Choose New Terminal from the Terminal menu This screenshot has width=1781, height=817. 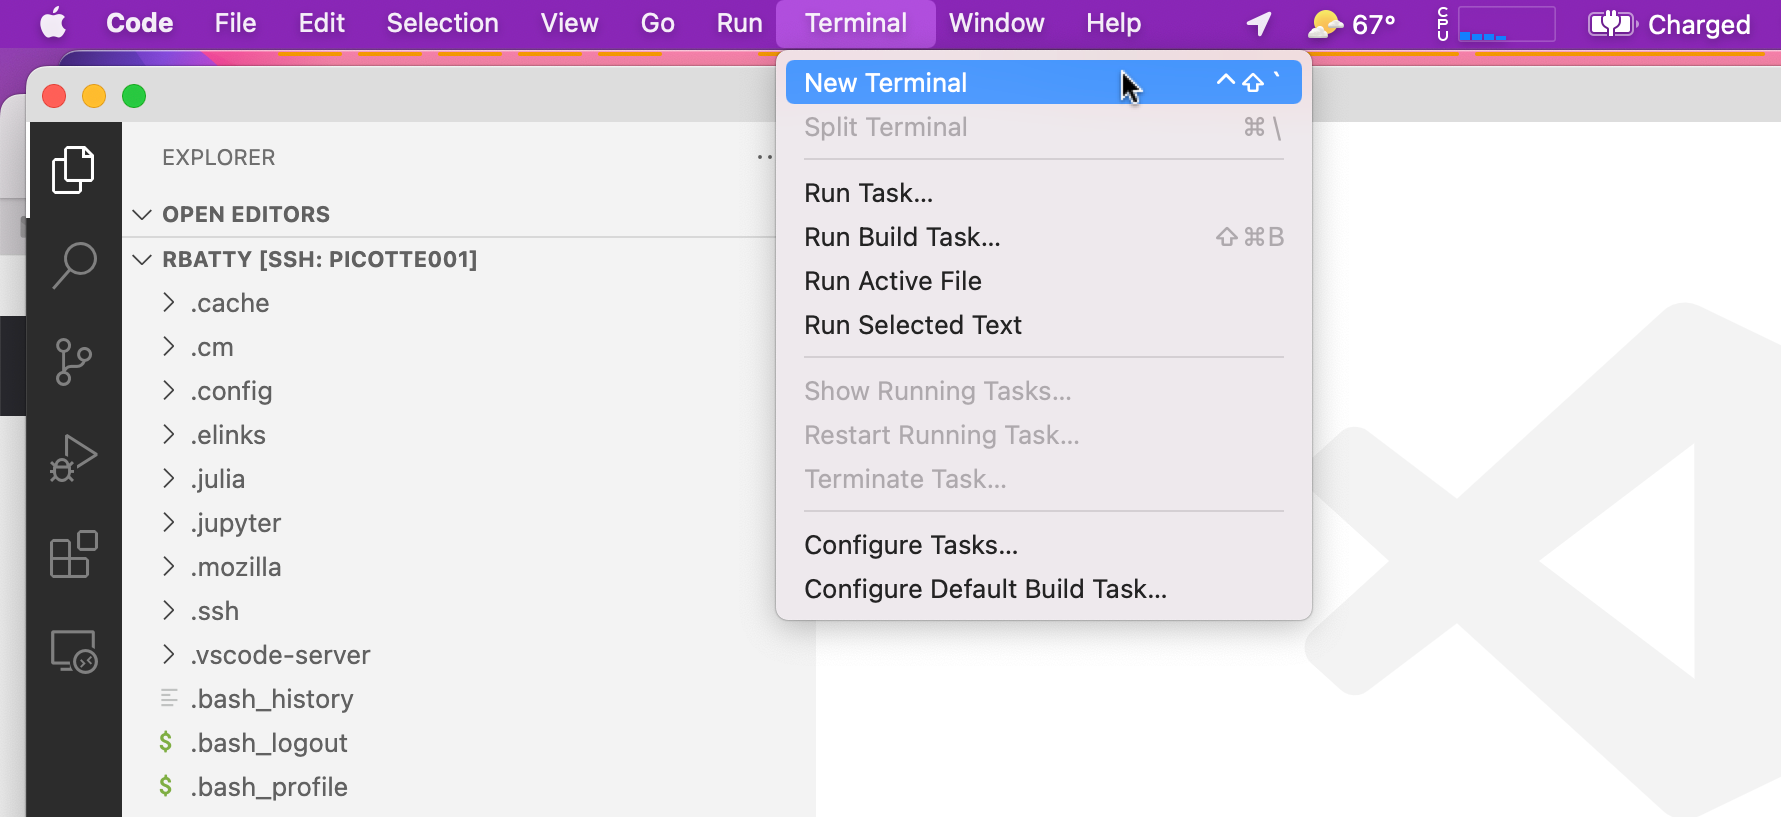point(1043,82)
